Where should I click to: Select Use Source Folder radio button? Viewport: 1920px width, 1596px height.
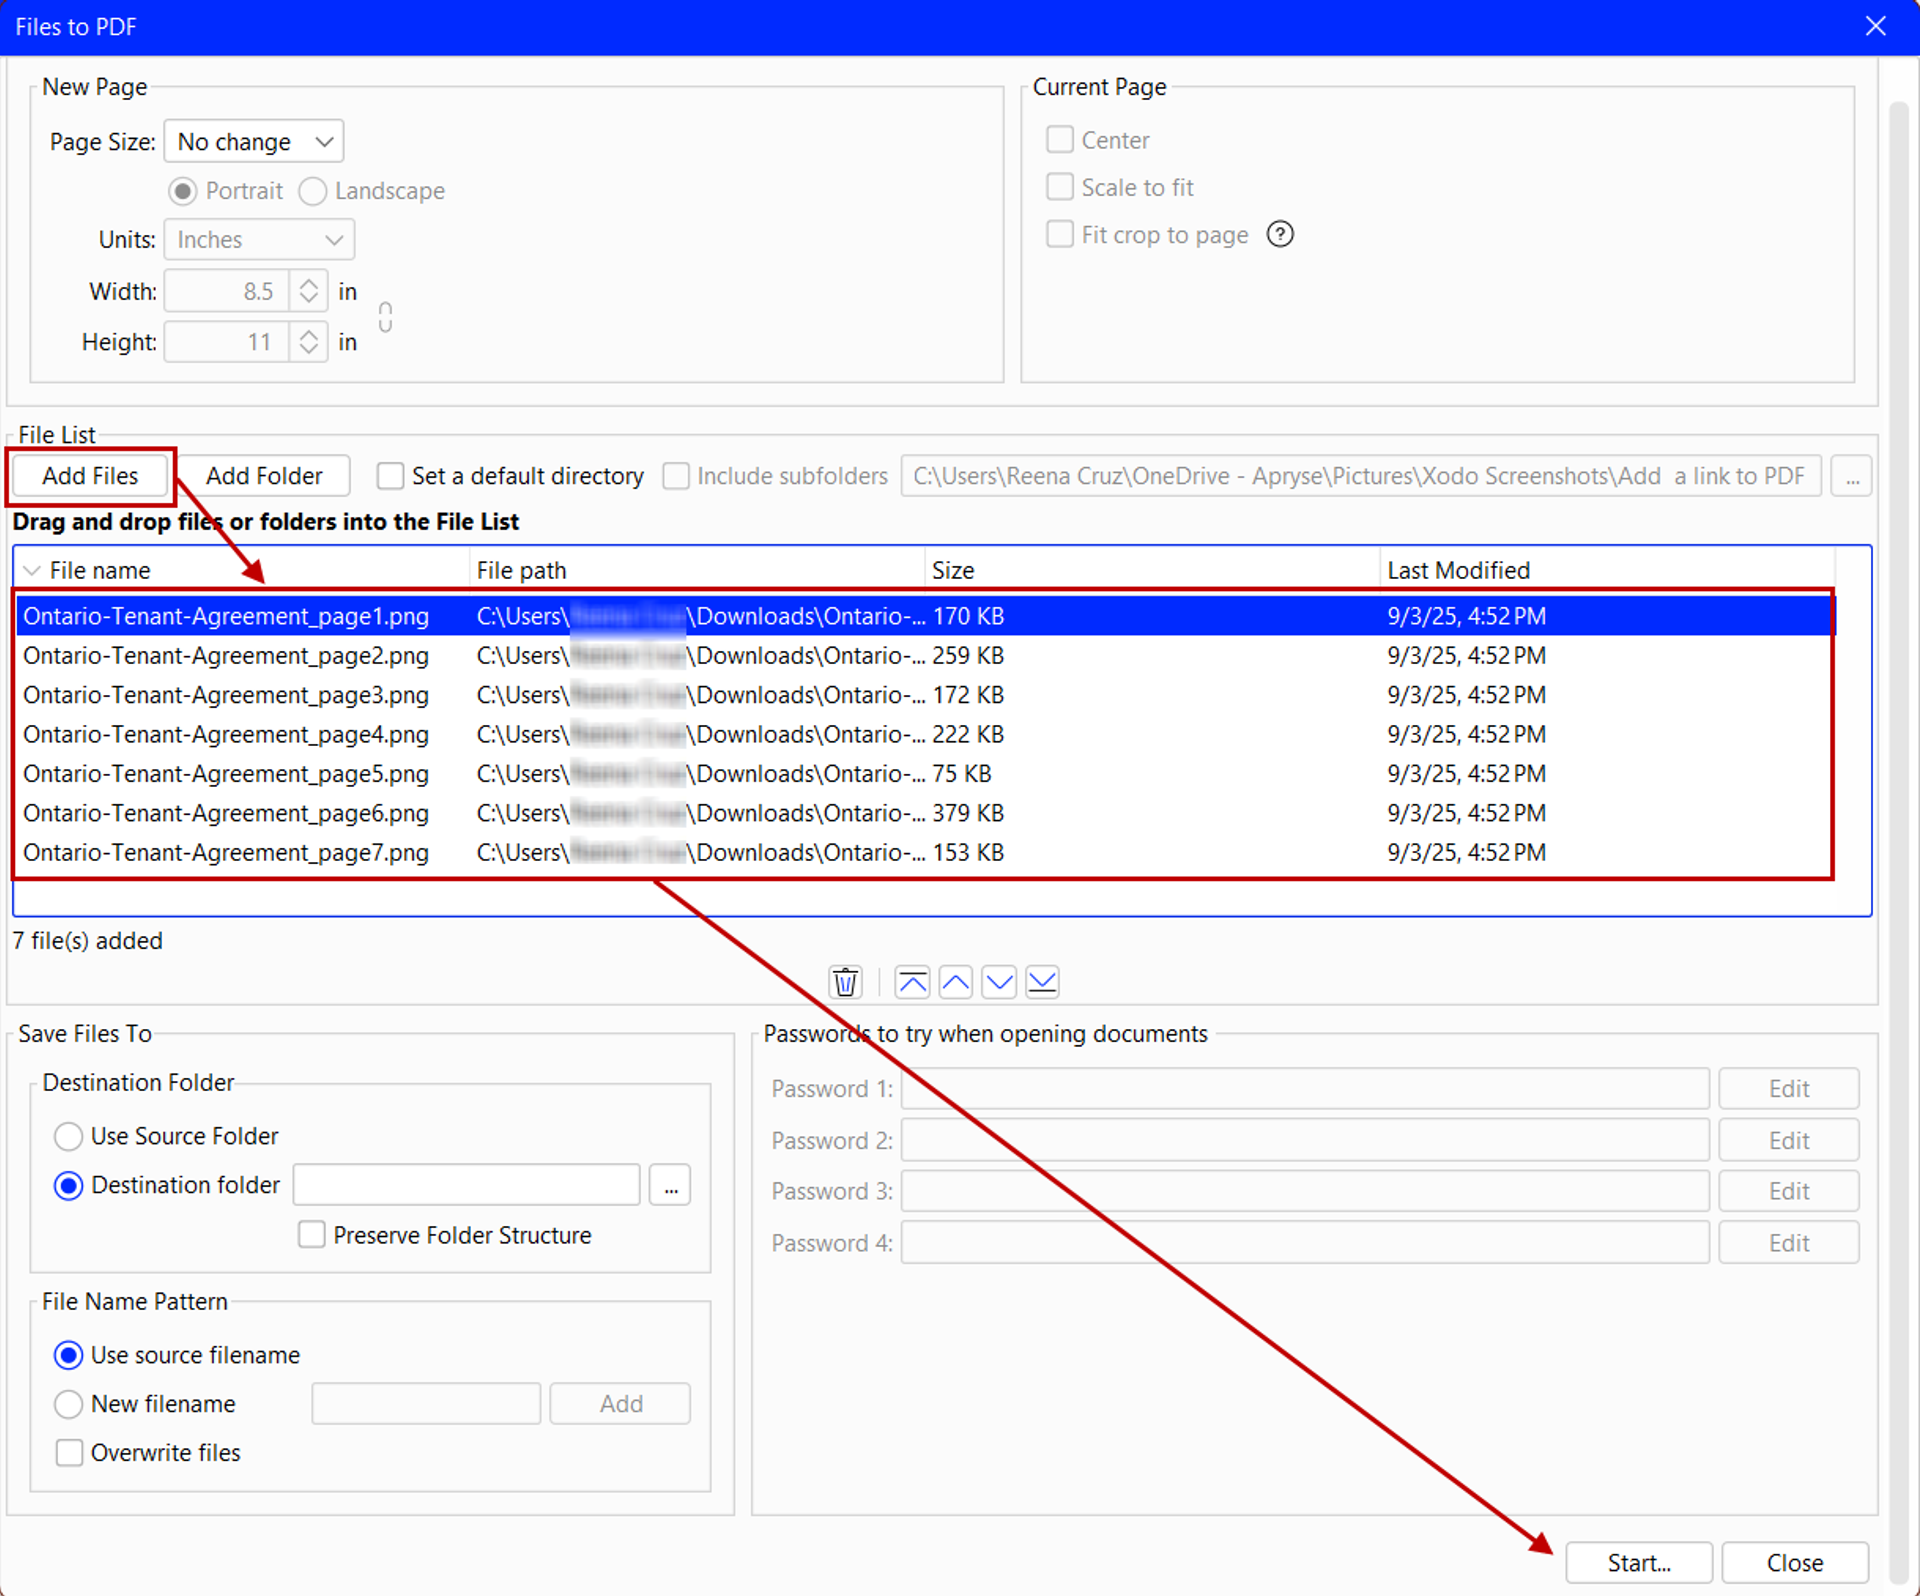68,1137
